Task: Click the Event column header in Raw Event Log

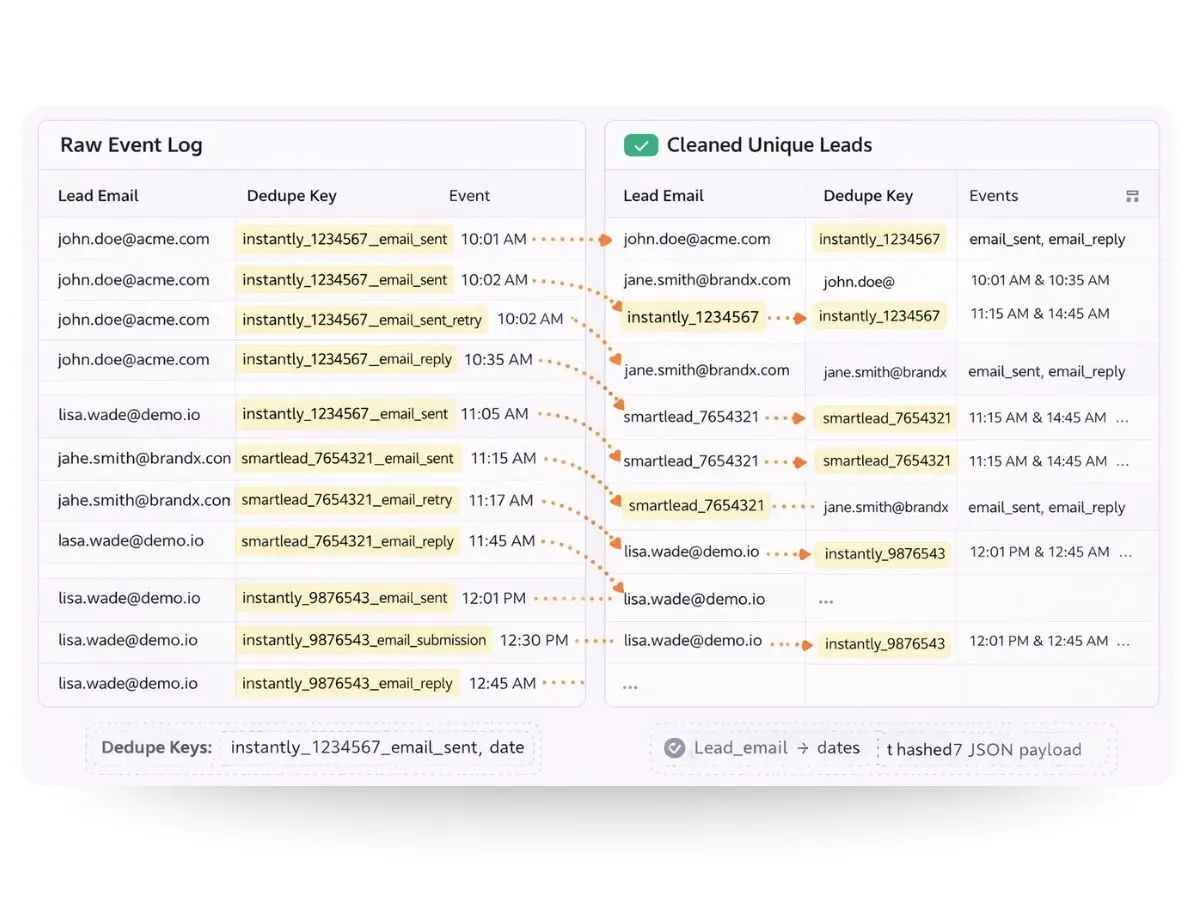Action: [x=469, y=196]
